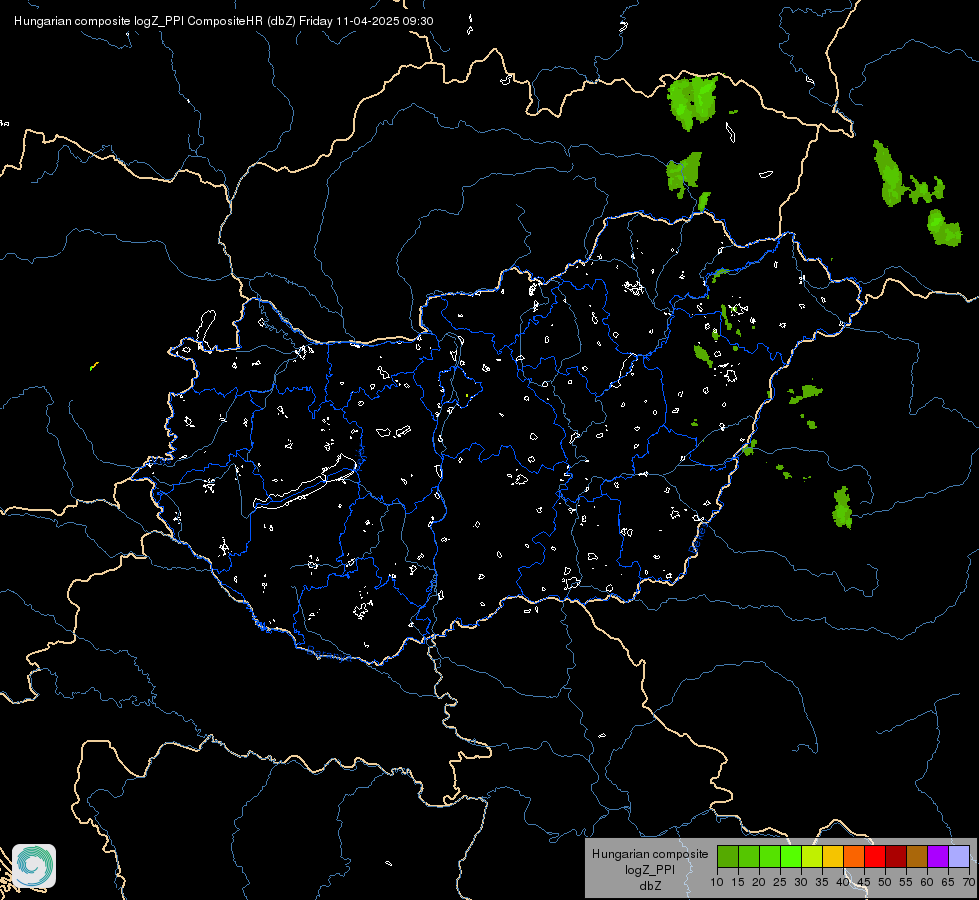Click the 35–40 dBZ yellow legend swatch
The width and height of the screenshot is (979, 900).
pyautogui.click(x=833, y=856)
